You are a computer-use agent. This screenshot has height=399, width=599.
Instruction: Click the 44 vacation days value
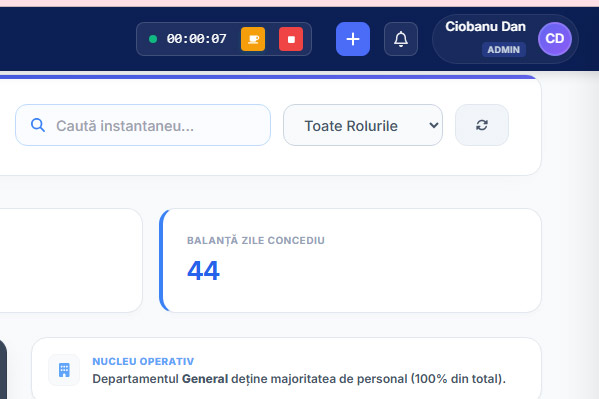203,271
